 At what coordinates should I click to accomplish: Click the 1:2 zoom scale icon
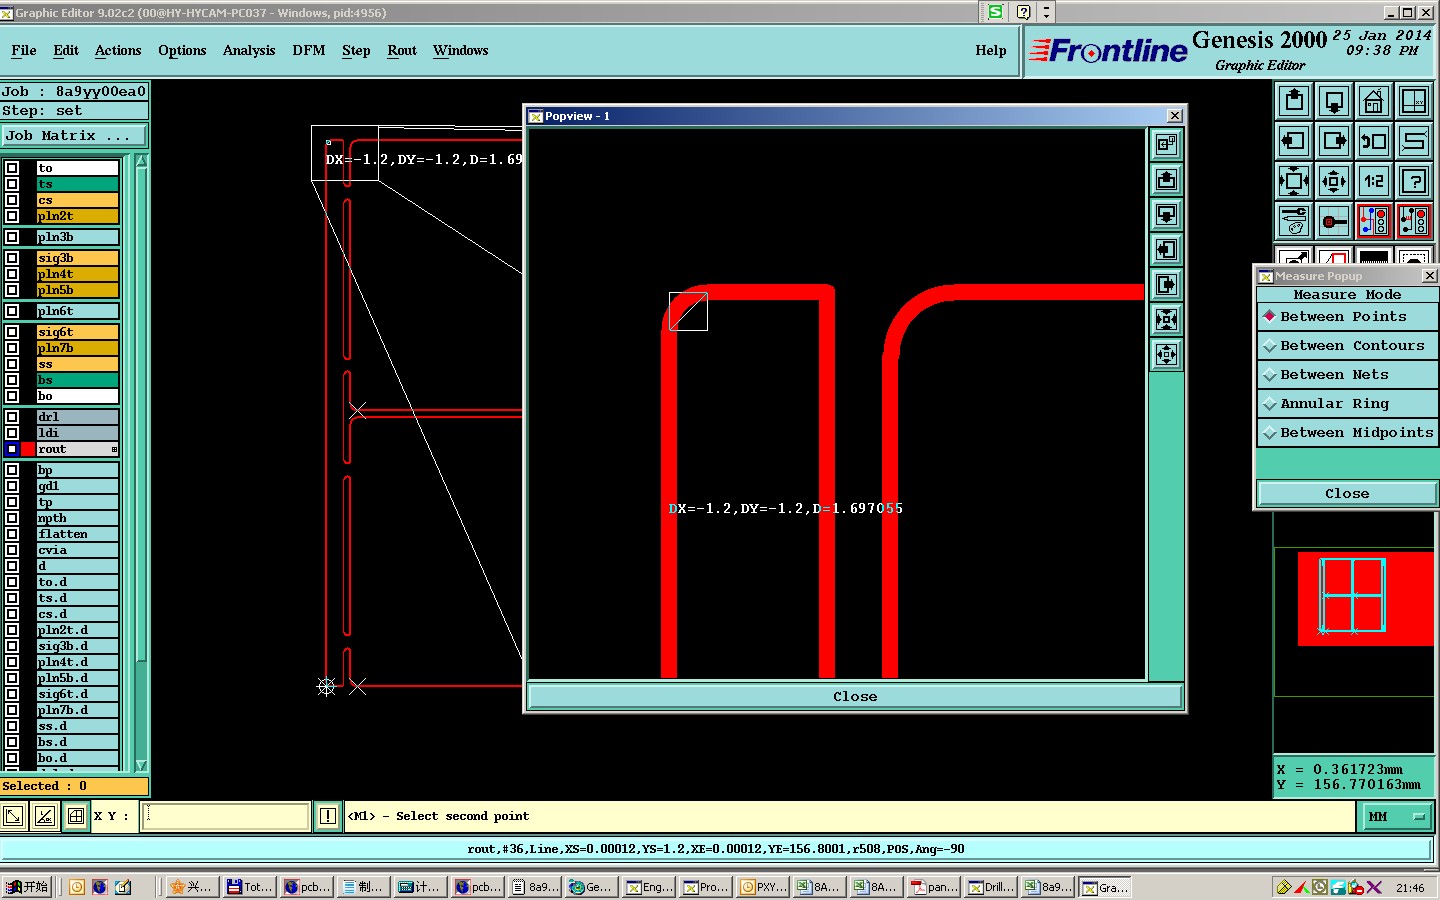[1374, 181]
